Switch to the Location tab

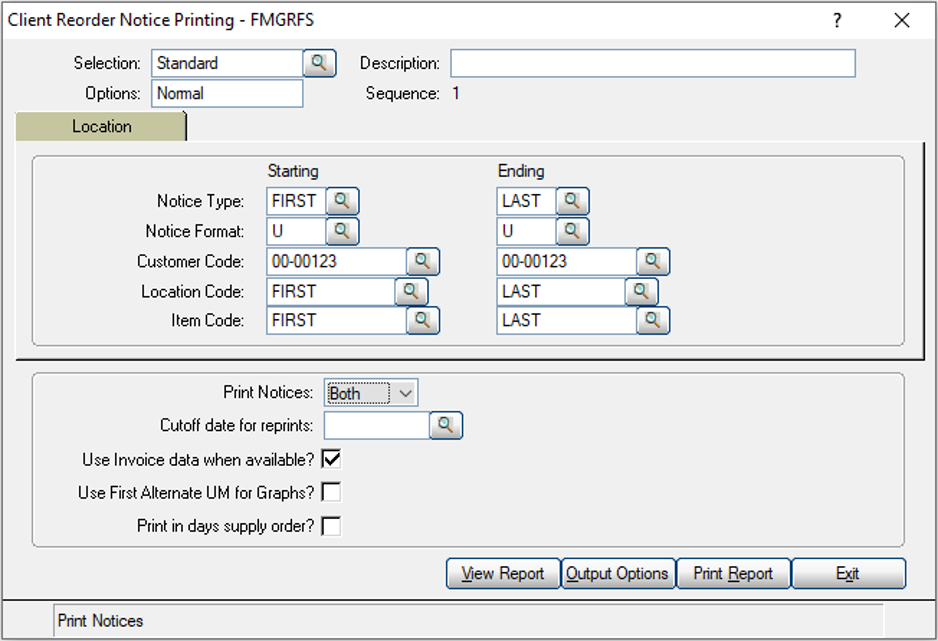pyautogui.click(x=101, y=126)
